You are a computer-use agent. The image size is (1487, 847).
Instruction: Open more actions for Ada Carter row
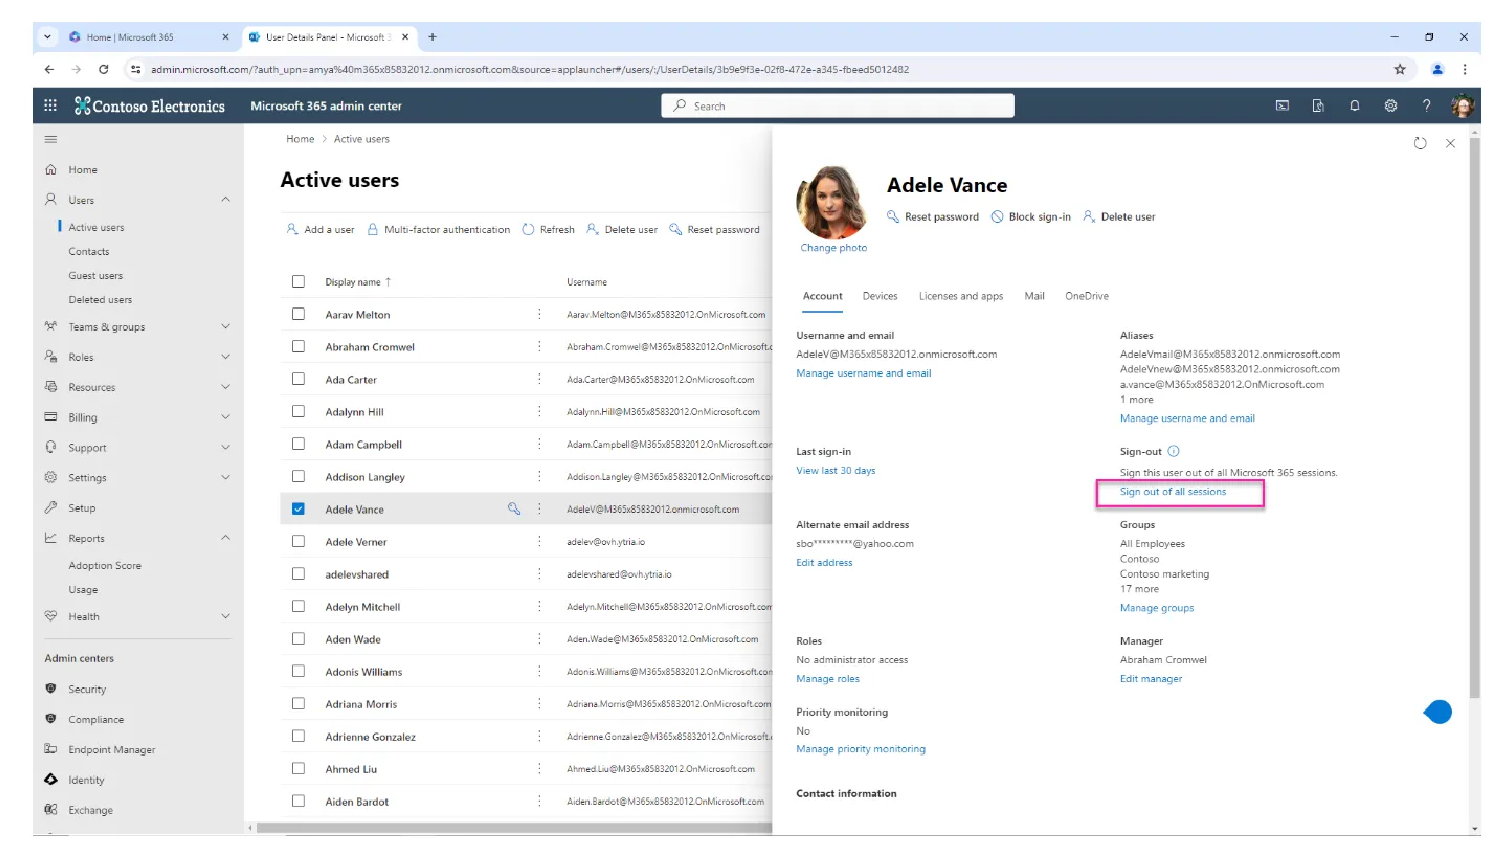pos(539,379)
